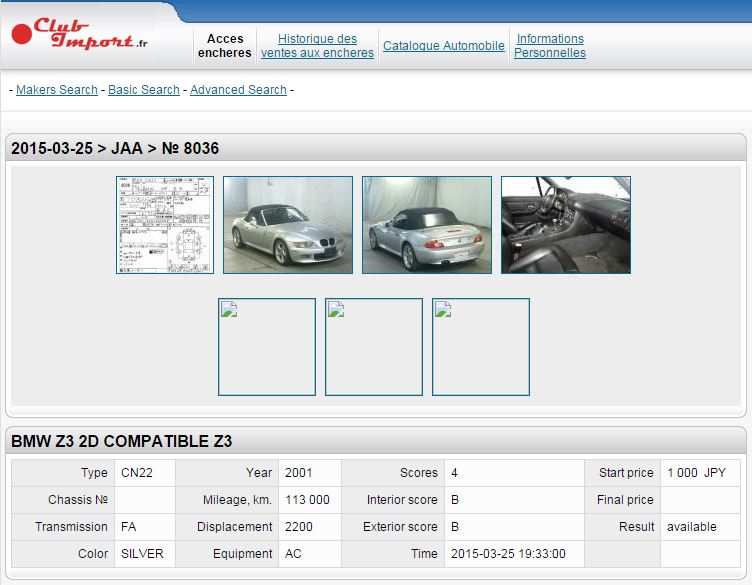
Task: Click the first broken image placeholder
Action: coord(267,347)
